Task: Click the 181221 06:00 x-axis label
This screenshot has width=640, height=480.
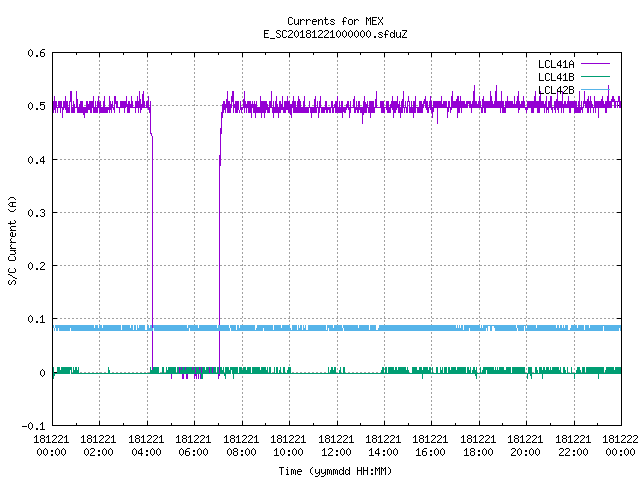Action: tap(193, 446)
